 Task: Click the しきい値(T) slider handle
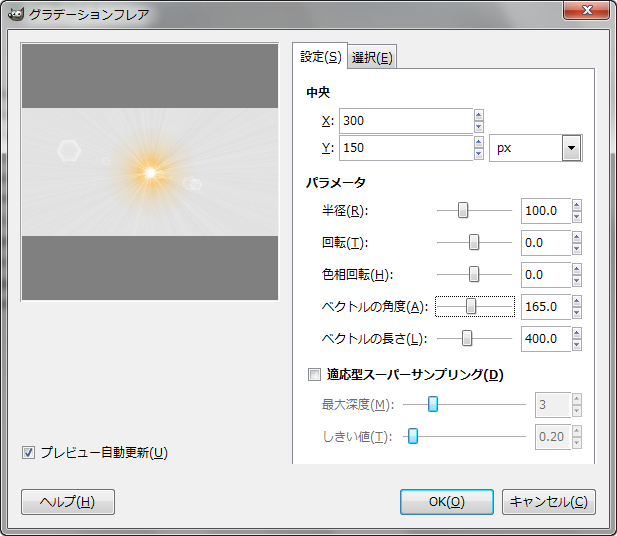click(x=413, y=436)
